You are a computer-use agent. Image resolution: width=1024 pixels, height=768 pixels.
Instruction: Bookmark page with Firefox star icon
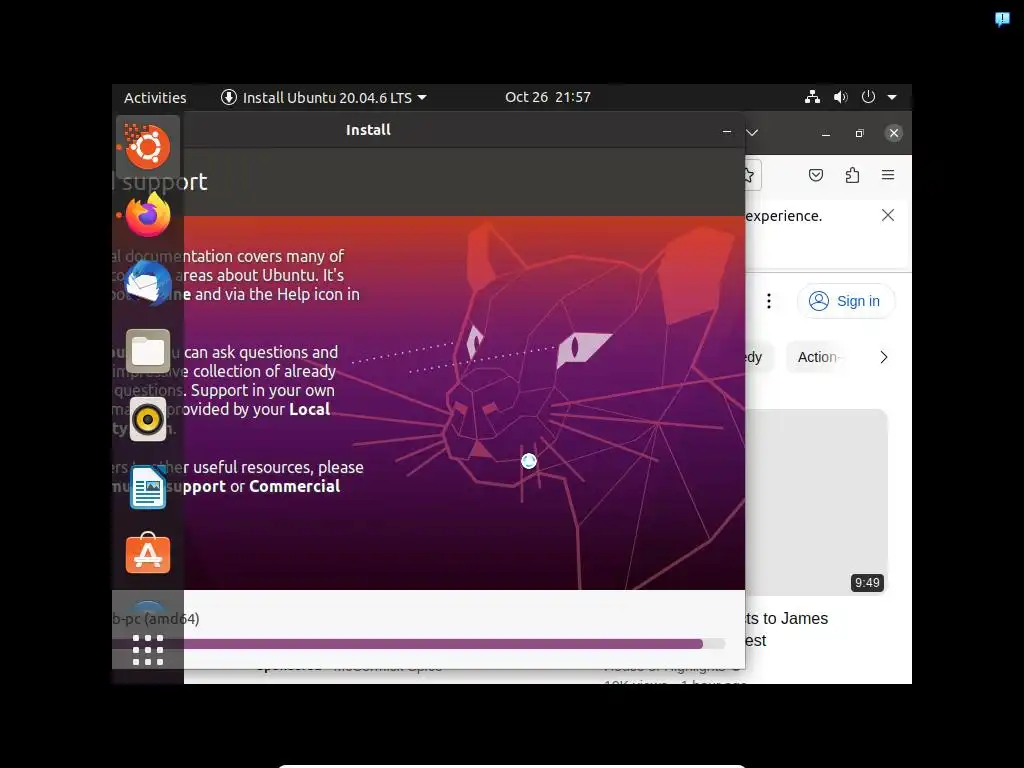750,175
